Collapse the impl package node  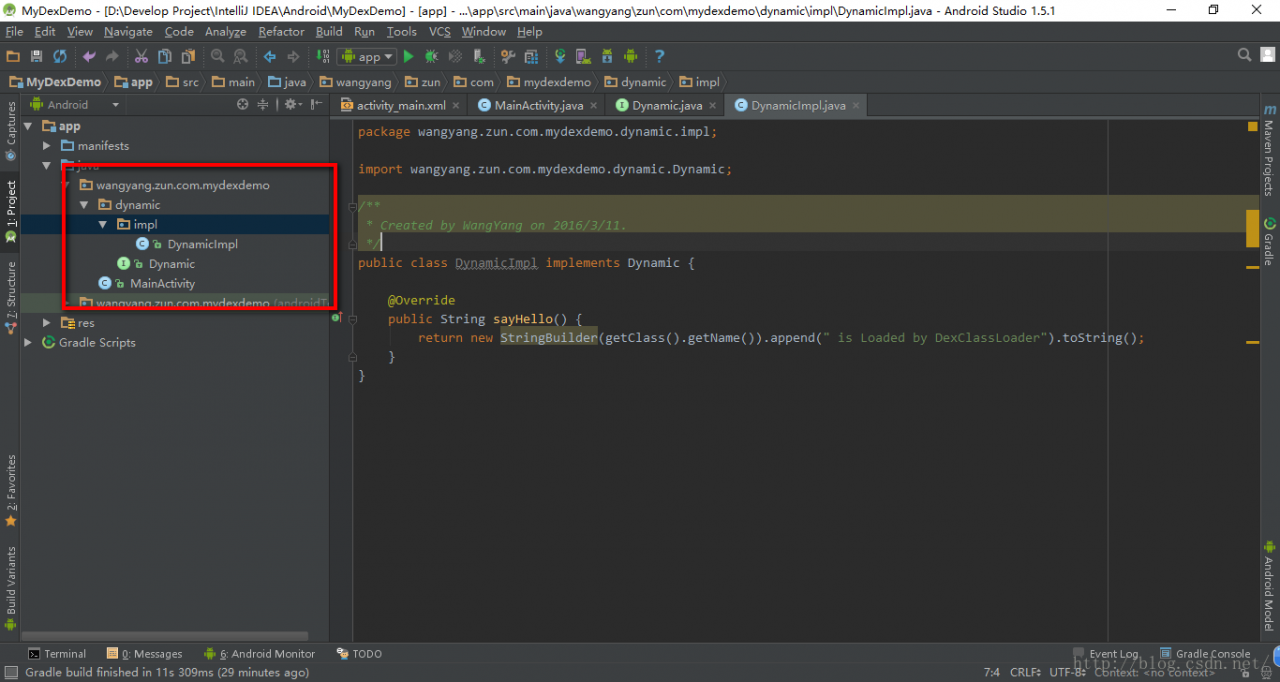pyautogui.click(x=103, y=225)
